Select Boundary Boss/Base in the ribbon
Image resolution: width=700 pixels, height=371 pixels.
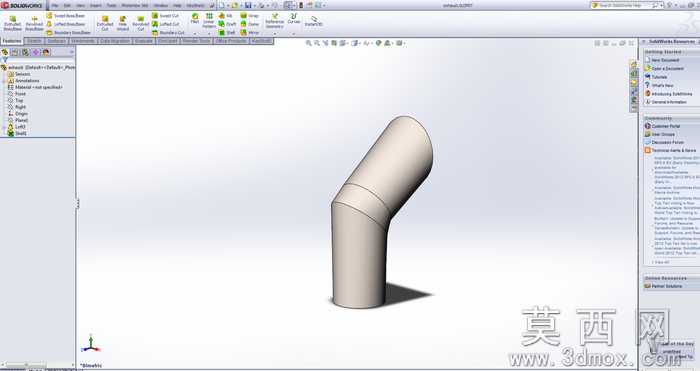(x=68, y=33)
